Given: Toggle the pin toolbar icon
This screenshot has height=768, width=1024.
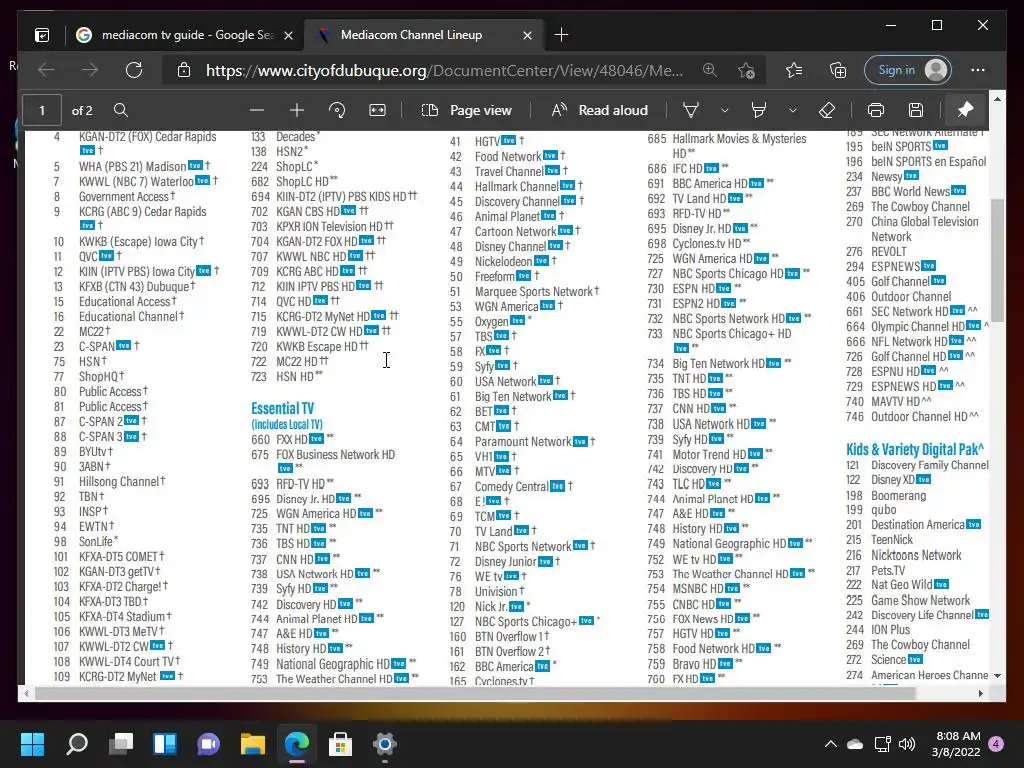Looking at the screenshot, I should click(x=965, y=110).
